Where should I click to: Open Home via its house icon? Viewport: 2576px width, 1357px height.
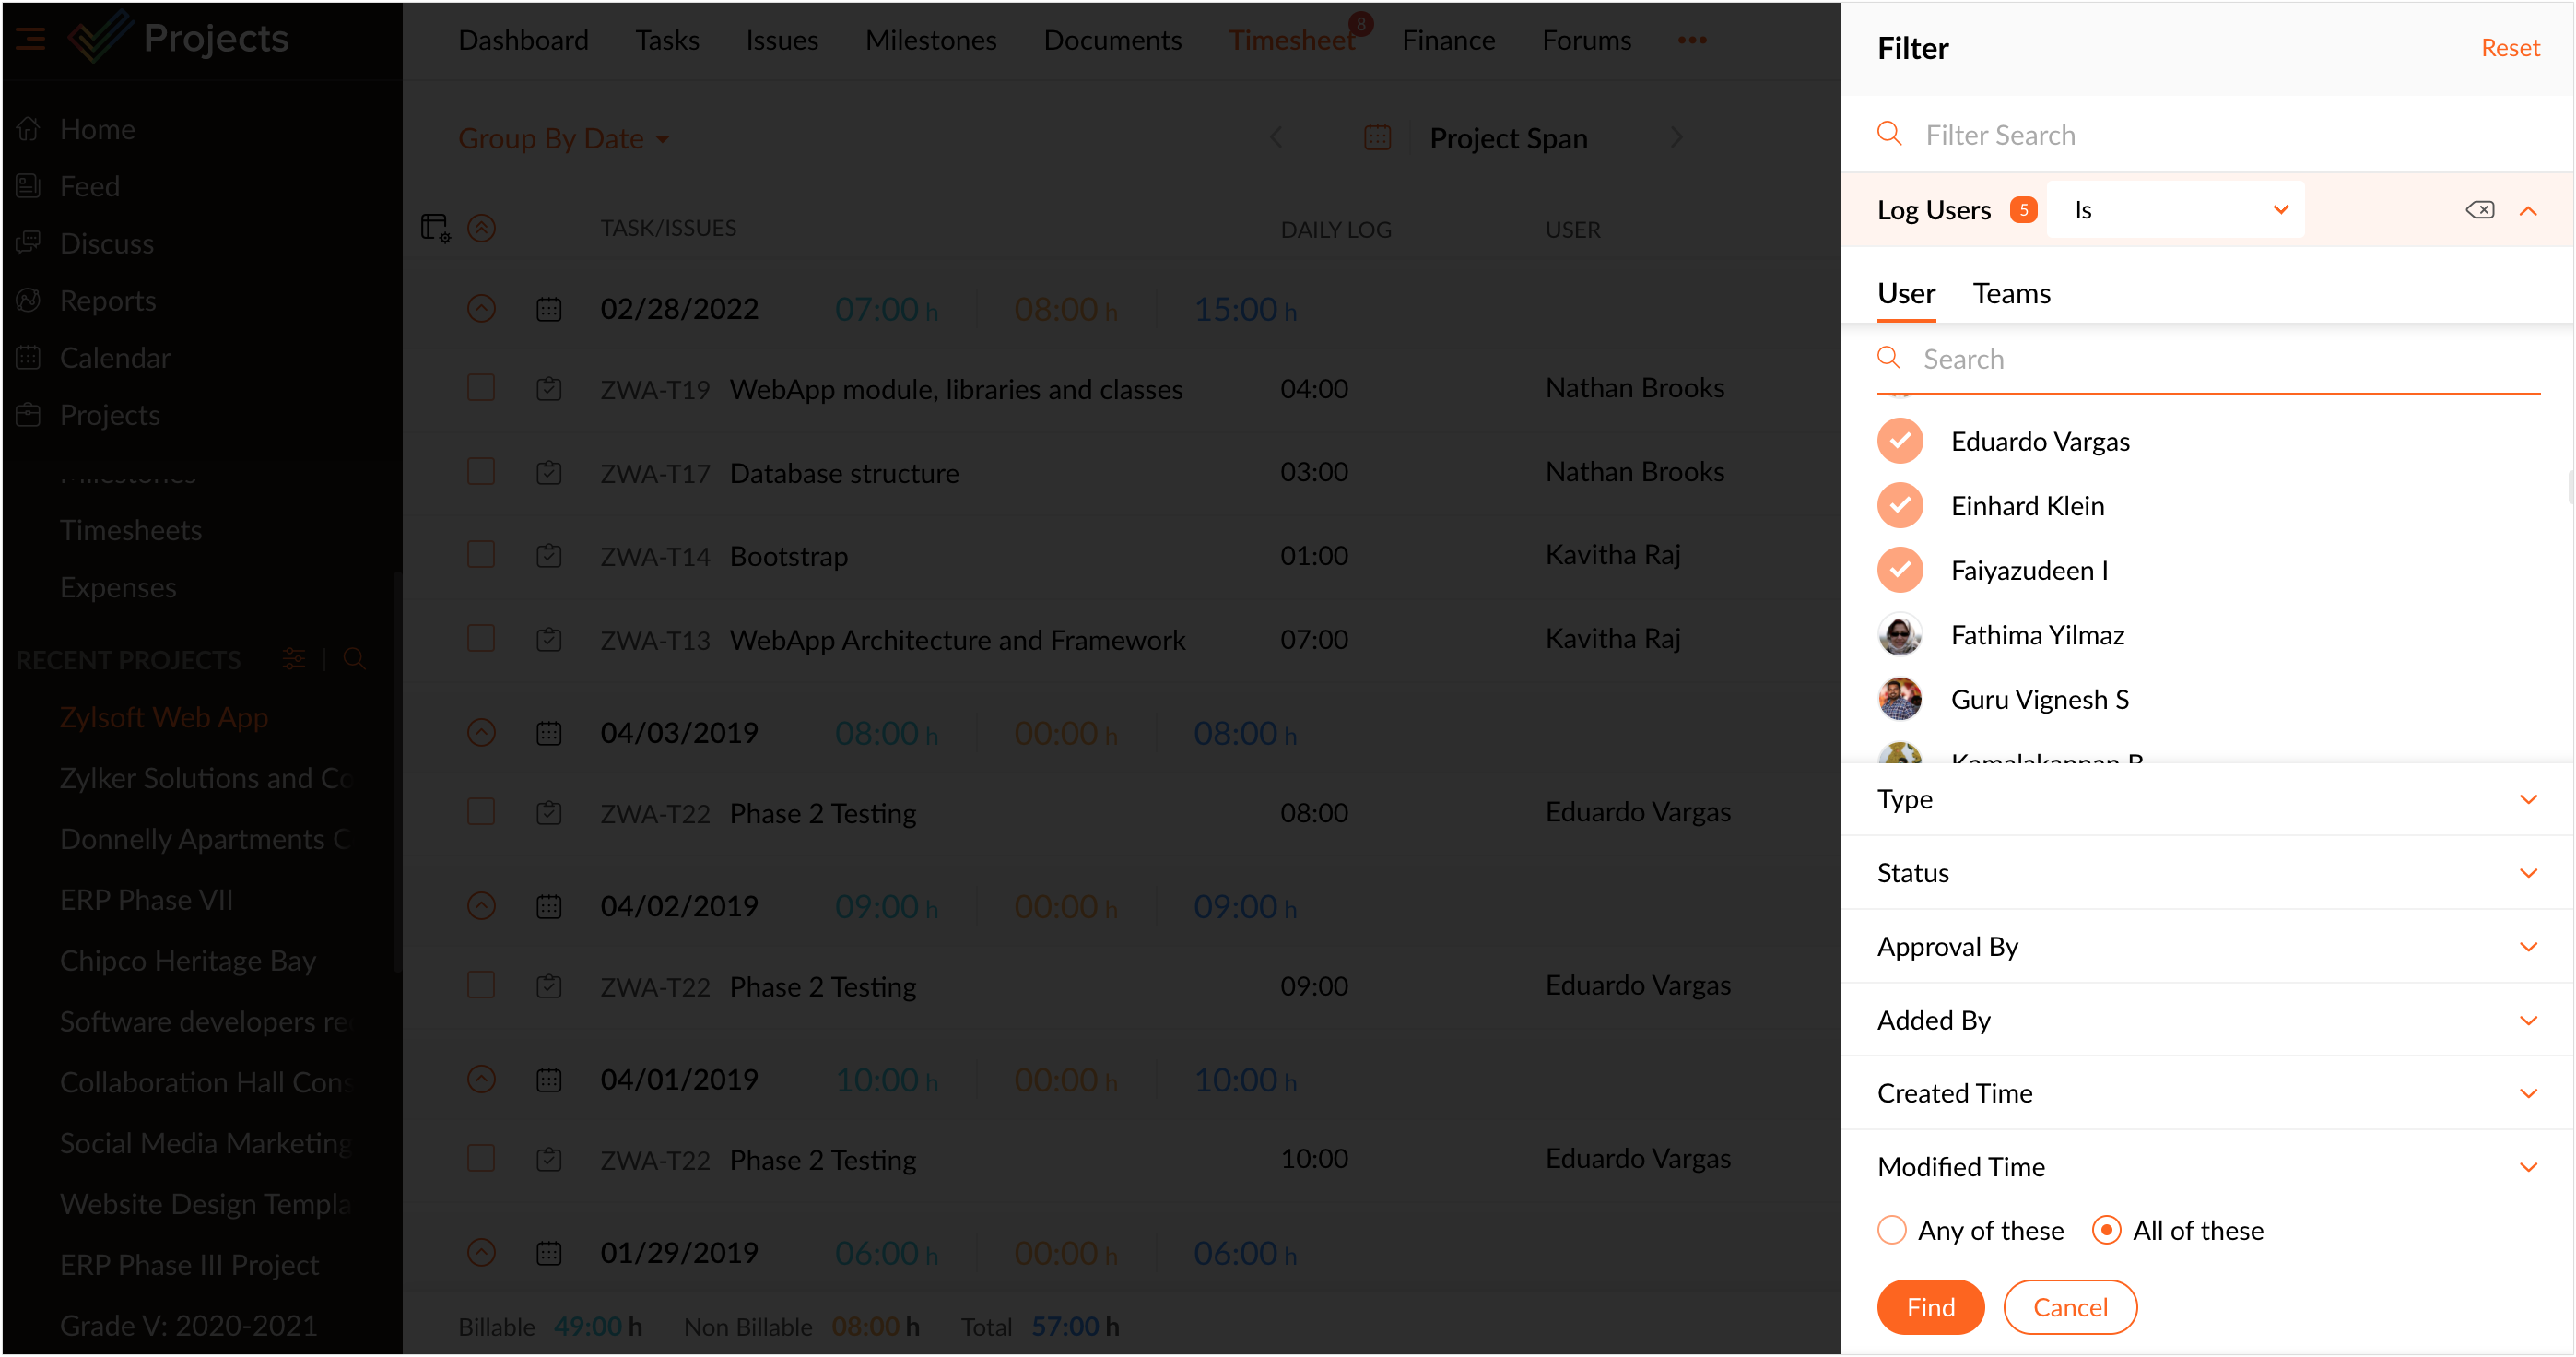click(28, 129)
